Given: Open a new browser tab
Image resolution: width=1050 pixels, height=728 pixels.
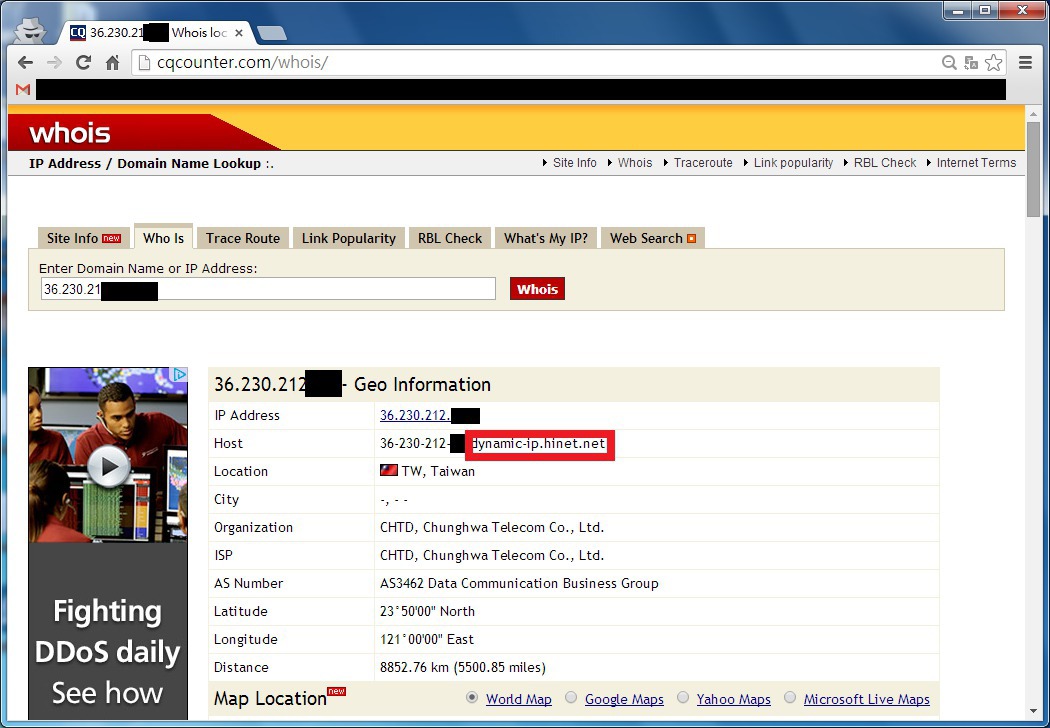Looking at the screenshot, I should point(271,32).
